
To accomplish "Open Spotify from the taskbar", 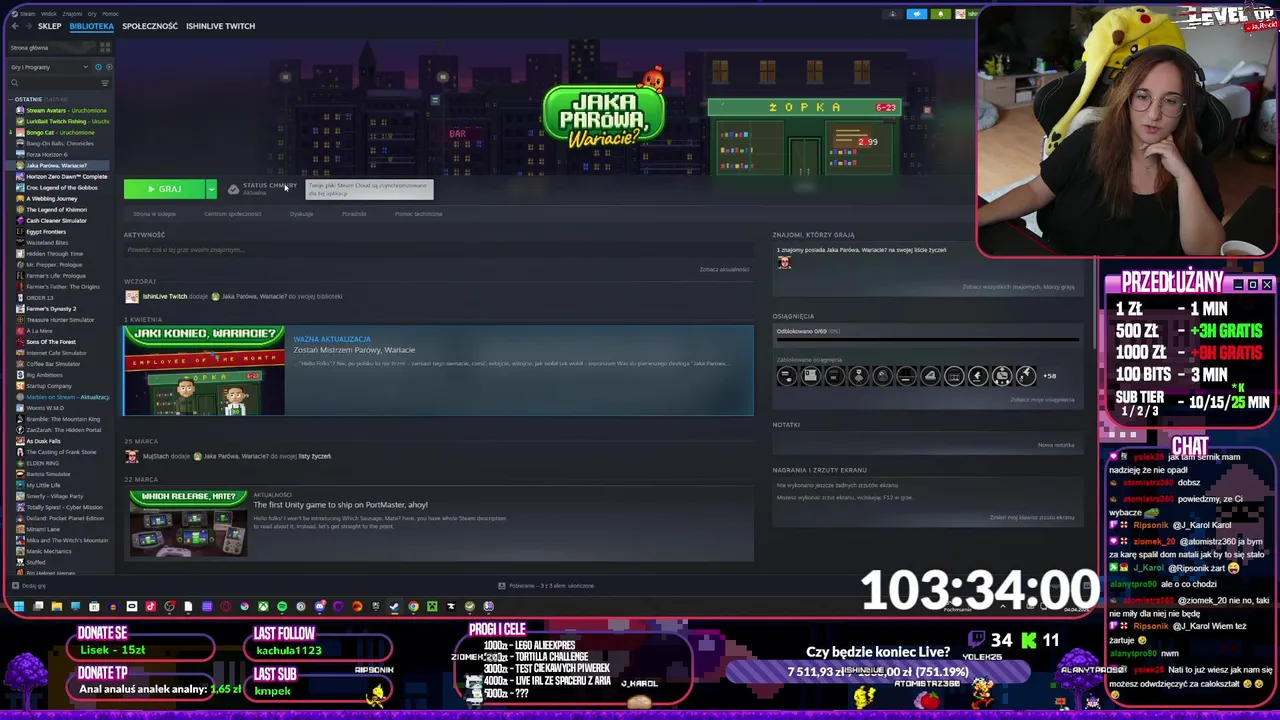I will (x=282, y=606).
